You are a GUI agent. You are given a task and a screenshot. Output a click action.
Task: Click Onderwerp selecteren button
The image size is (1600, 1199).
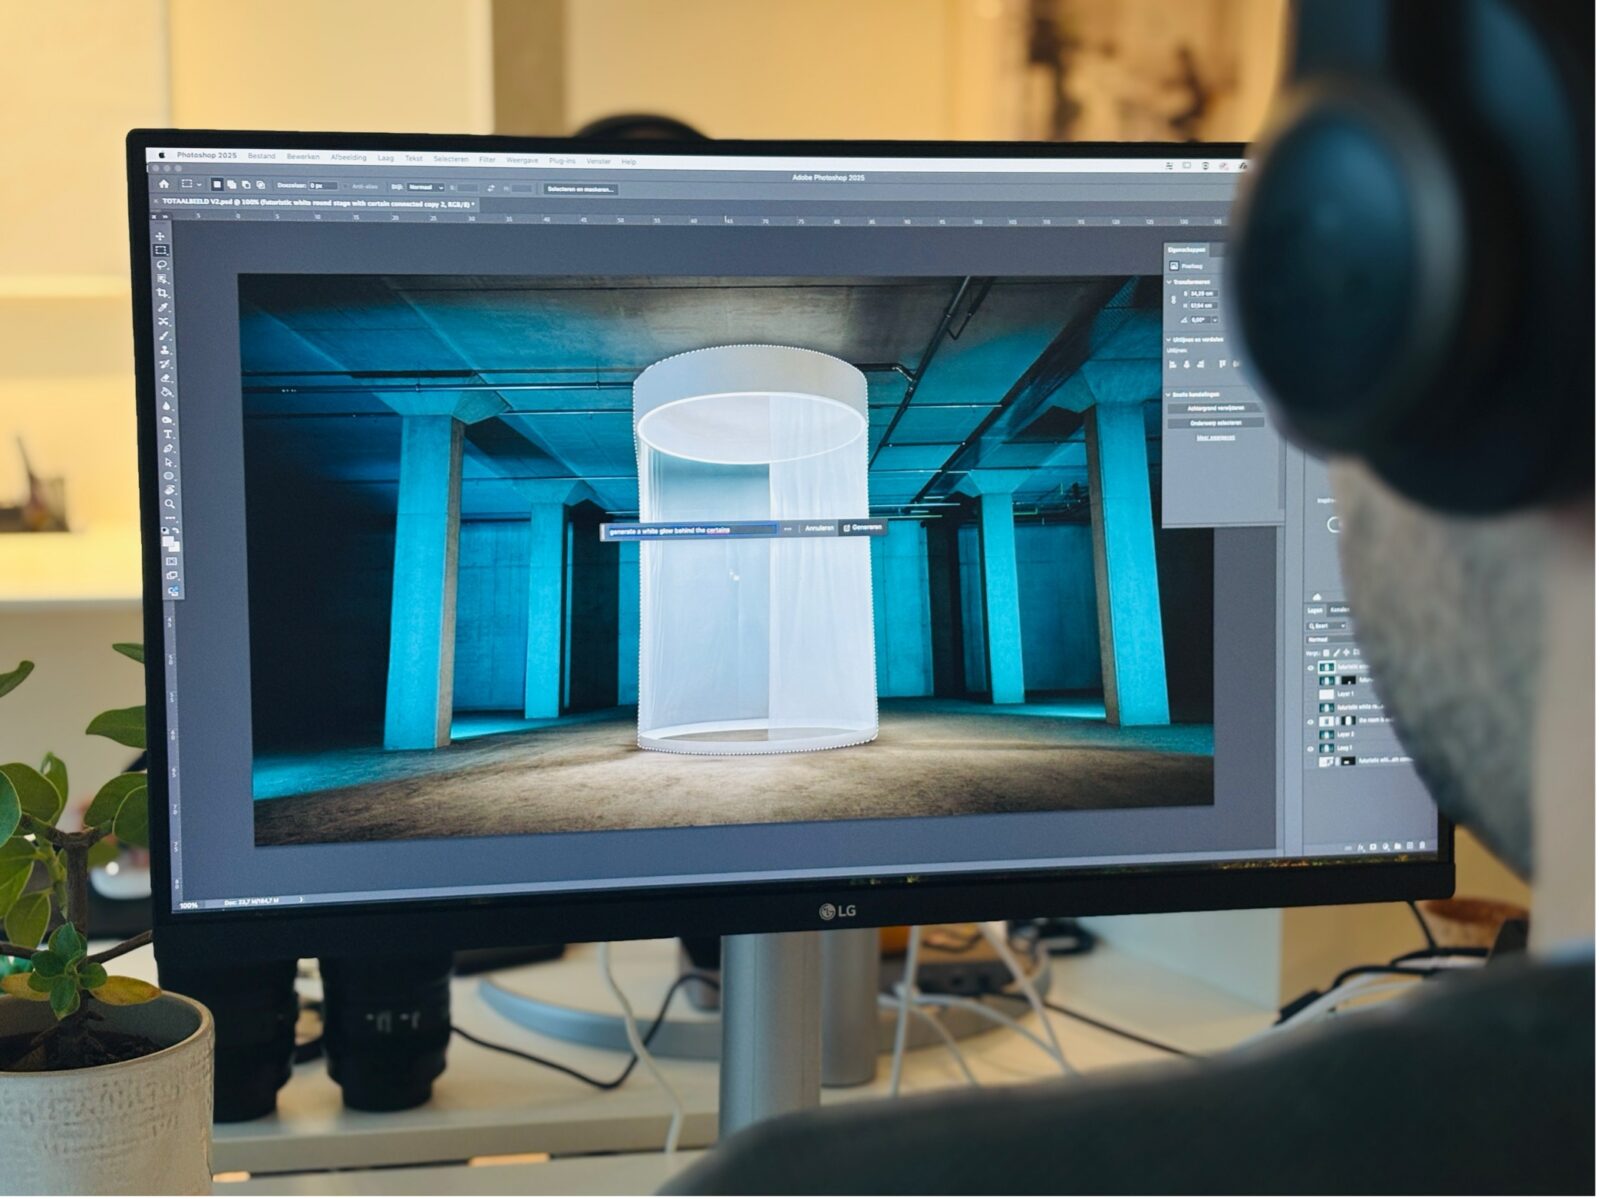1216,423
